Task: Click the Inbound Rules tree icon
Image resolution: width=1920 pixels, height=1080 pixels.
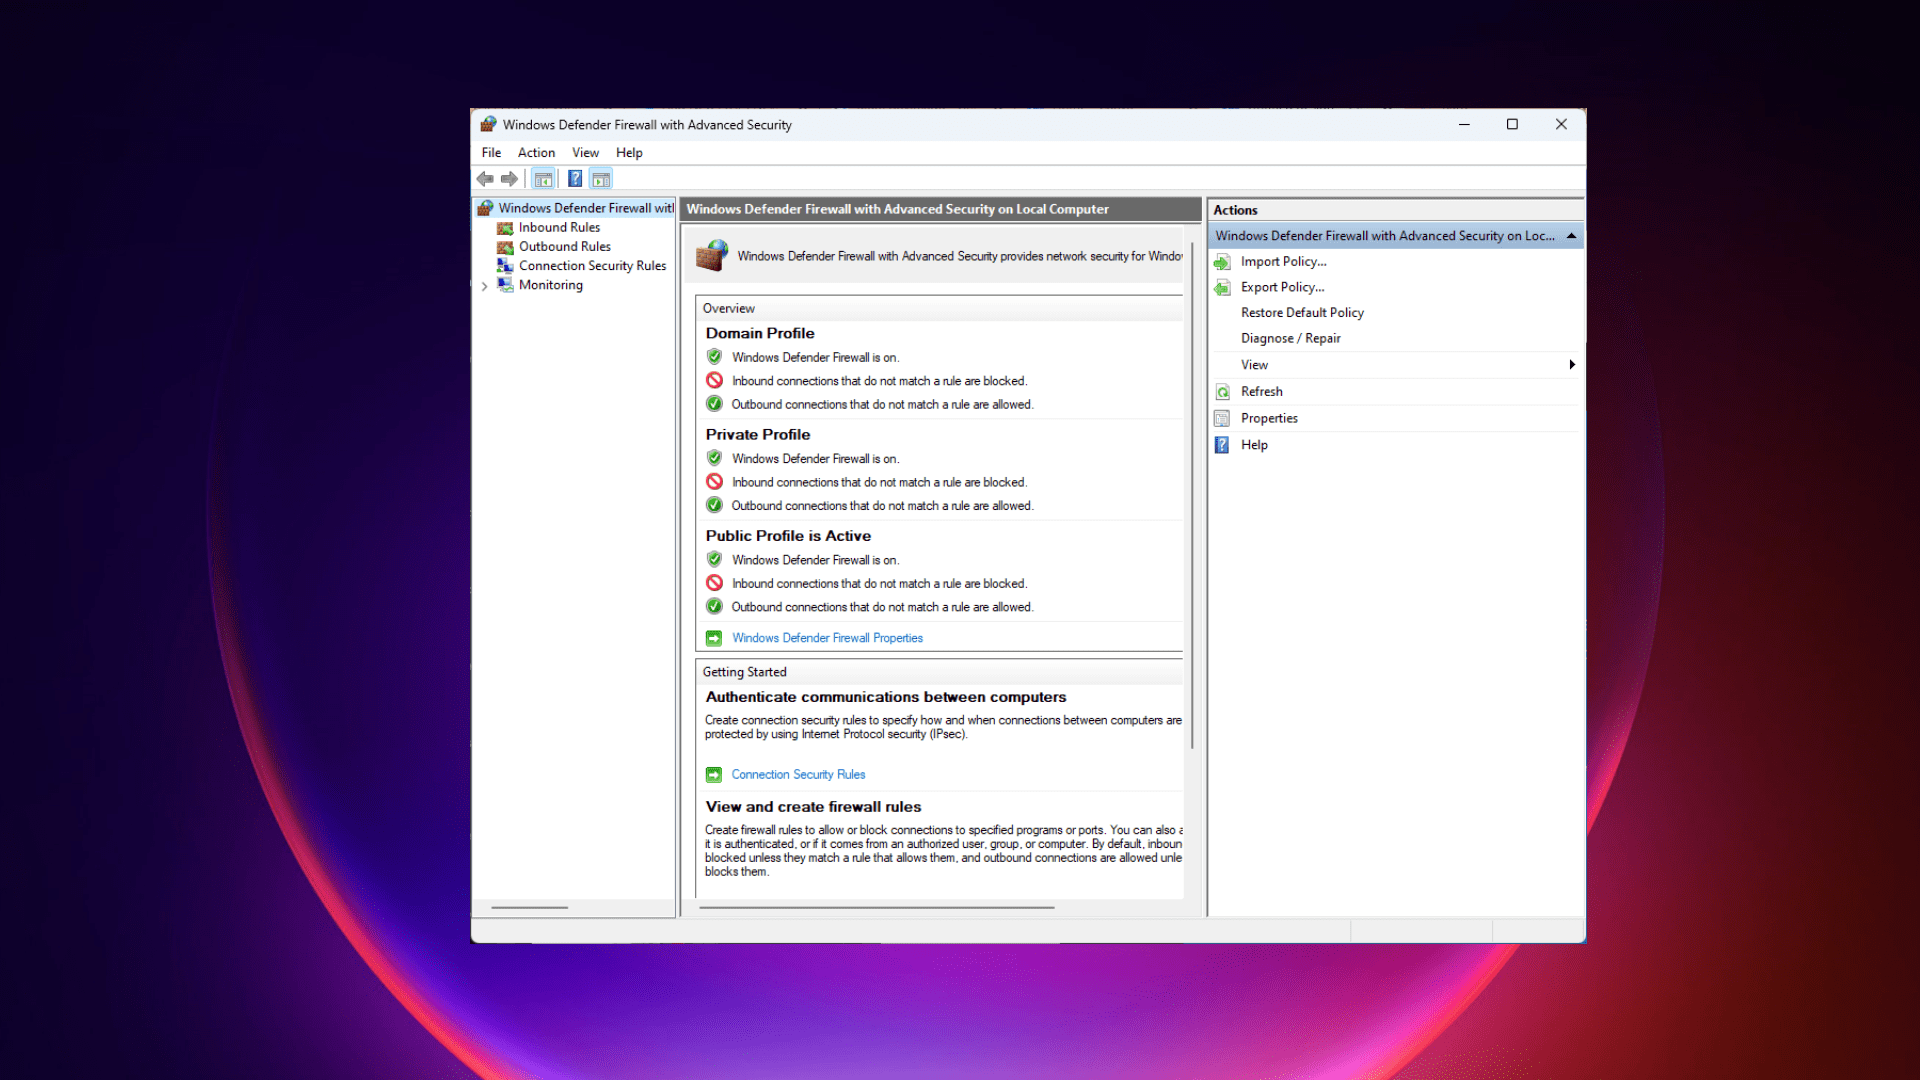Action: coord(505,228)
